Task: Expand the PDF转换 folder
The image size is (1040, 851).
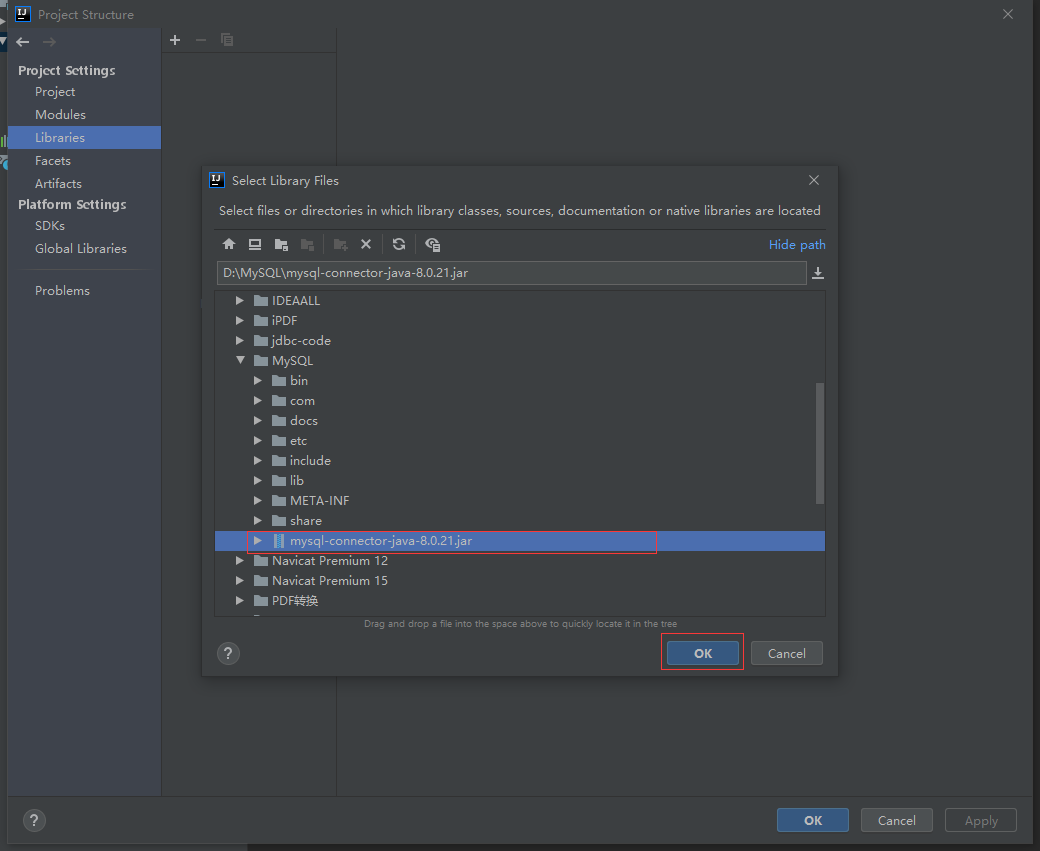Action: tap(239, 600)
